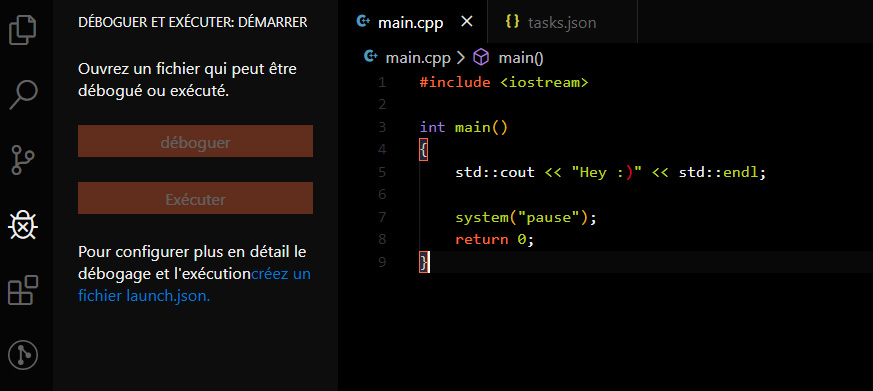The image size is (873, 391).
Task: Click the cube symbol icon in breadcrumb
Action: pyautogui.click(x=481, y=57)
